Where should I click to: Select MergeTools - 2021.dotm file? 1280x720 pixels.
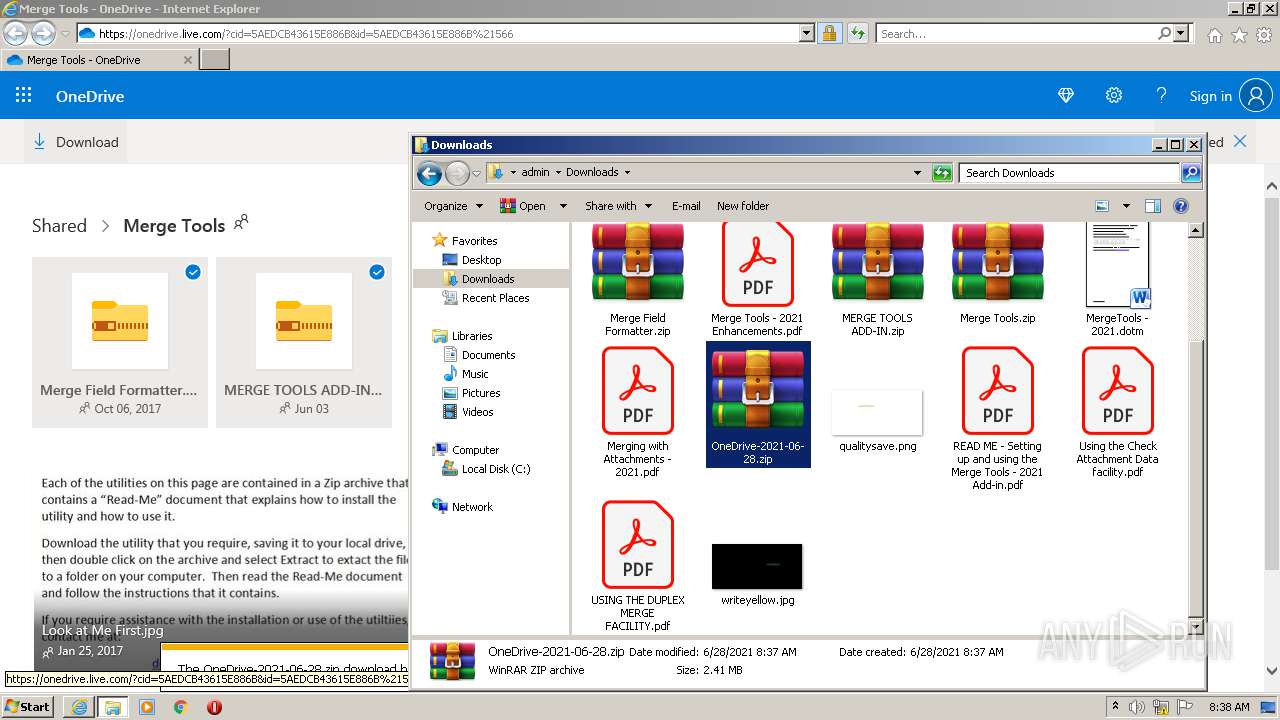tap(1117, 281)
